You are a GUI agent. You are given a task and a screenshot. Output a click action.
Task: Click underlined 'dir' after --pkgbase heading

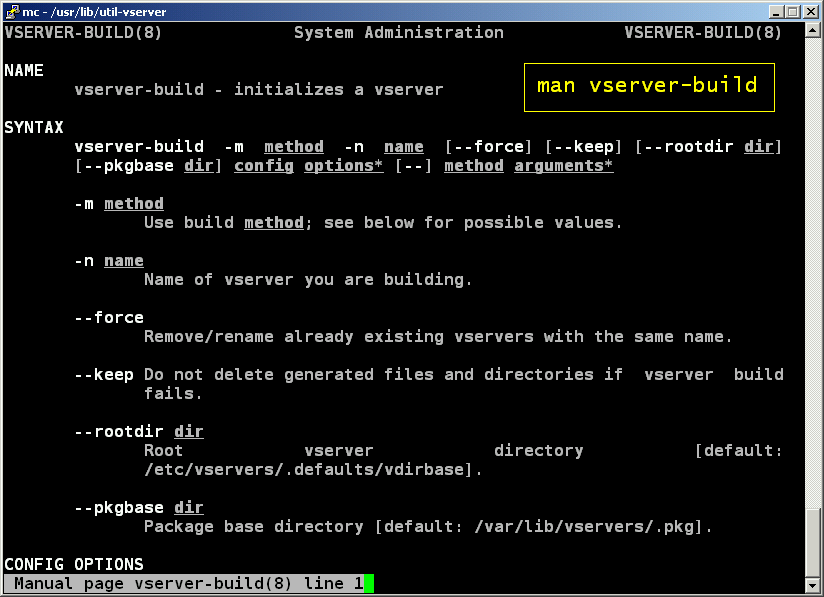(x=189, y=508)
